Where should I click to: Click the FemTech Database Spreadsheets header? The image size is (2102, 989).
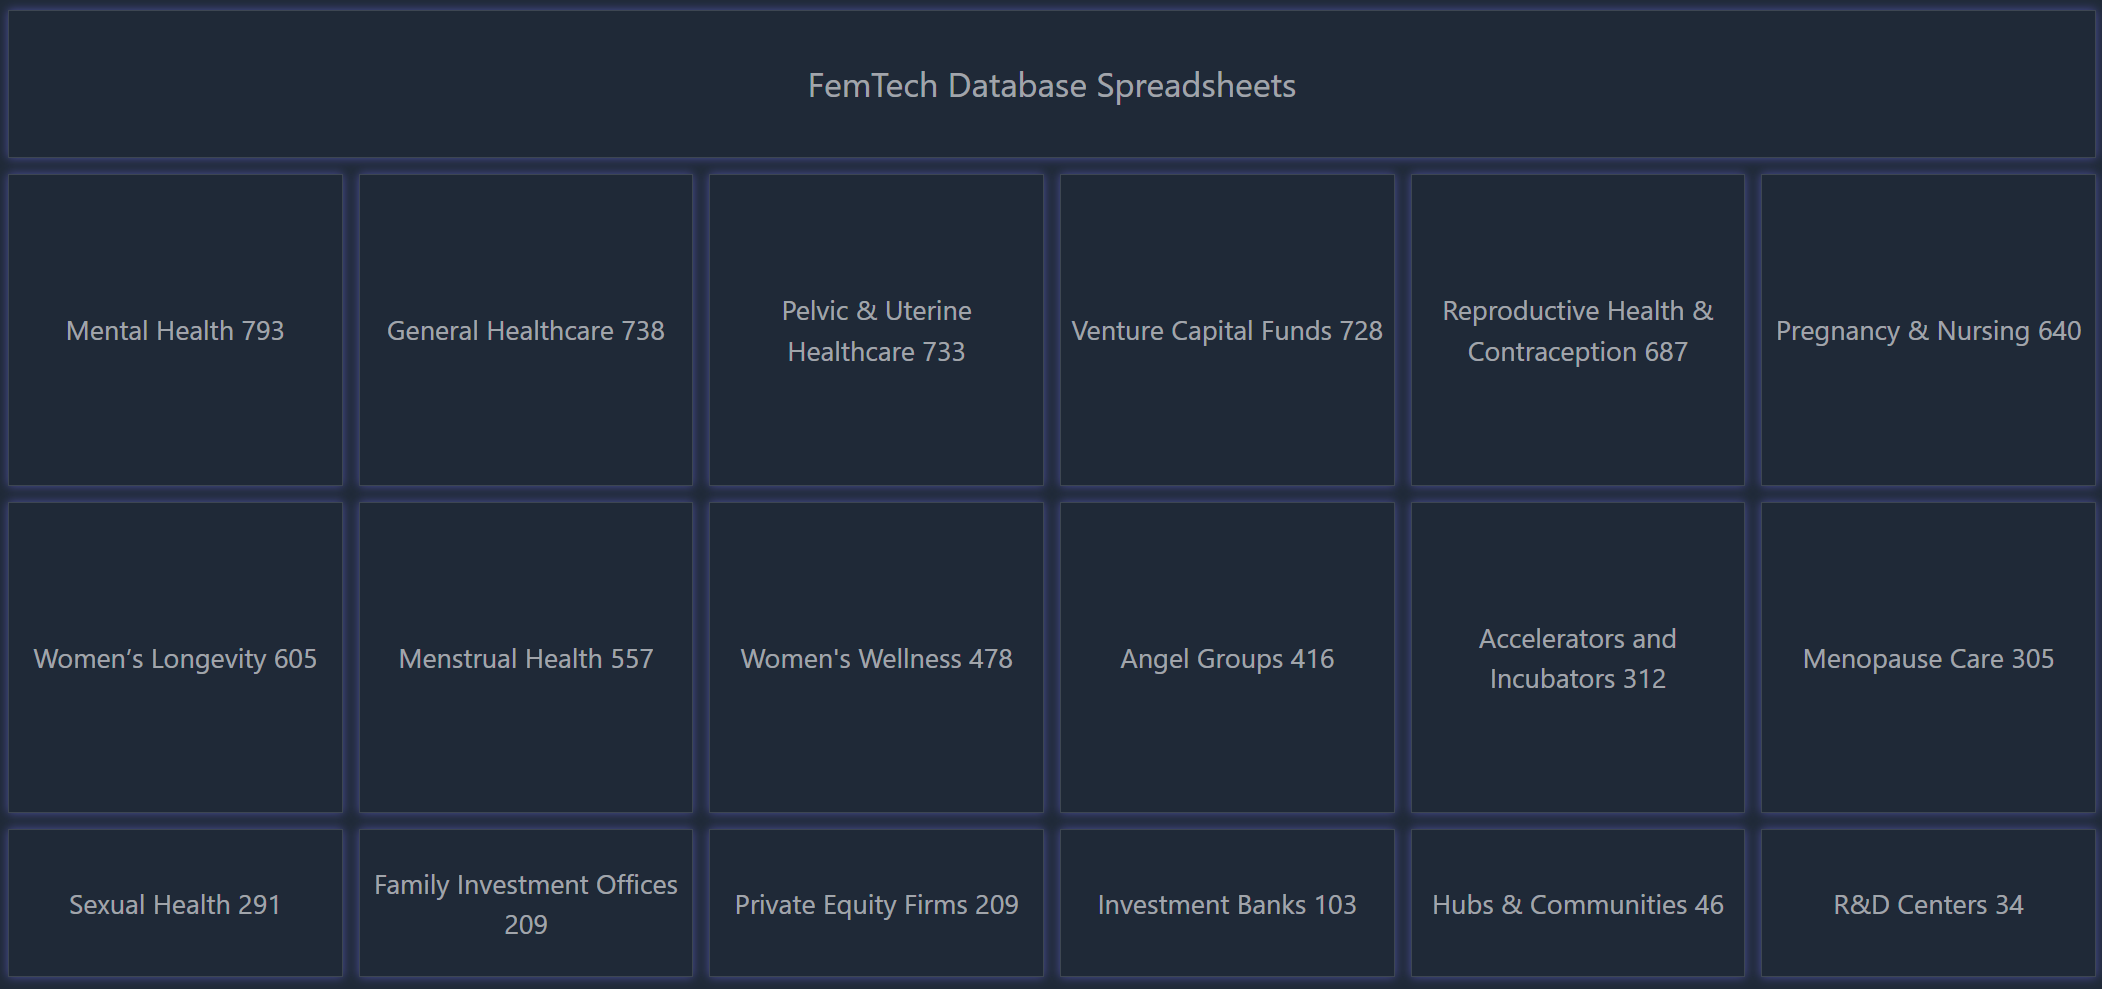pos(1051,86)
